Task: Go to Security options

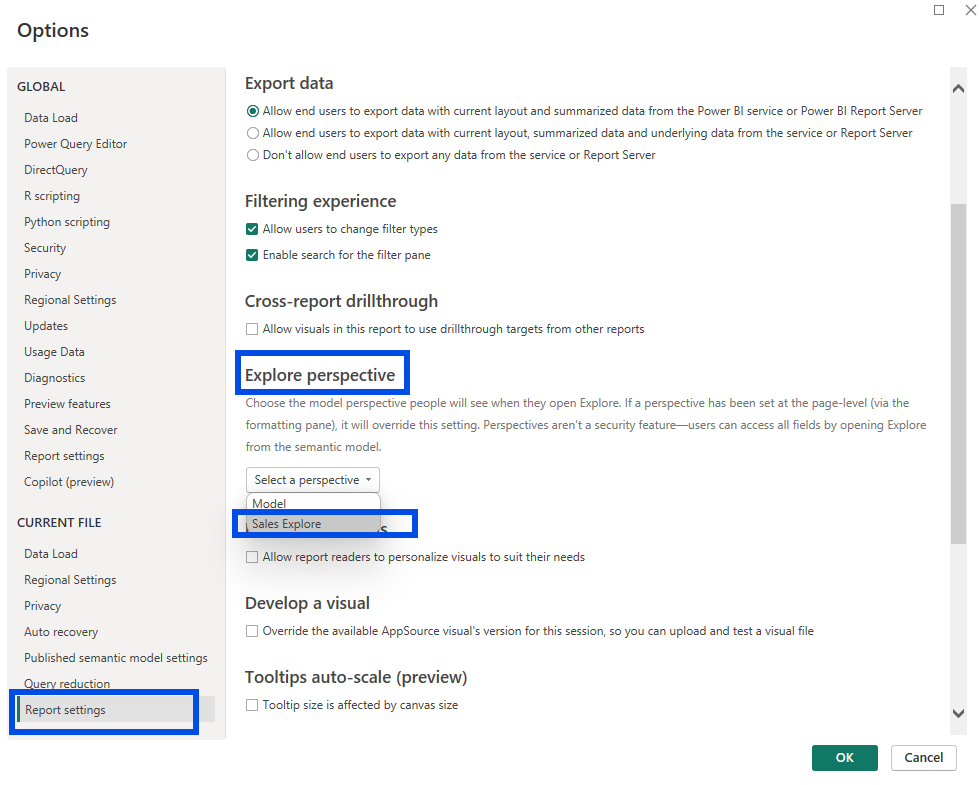Action: (45, 248)
